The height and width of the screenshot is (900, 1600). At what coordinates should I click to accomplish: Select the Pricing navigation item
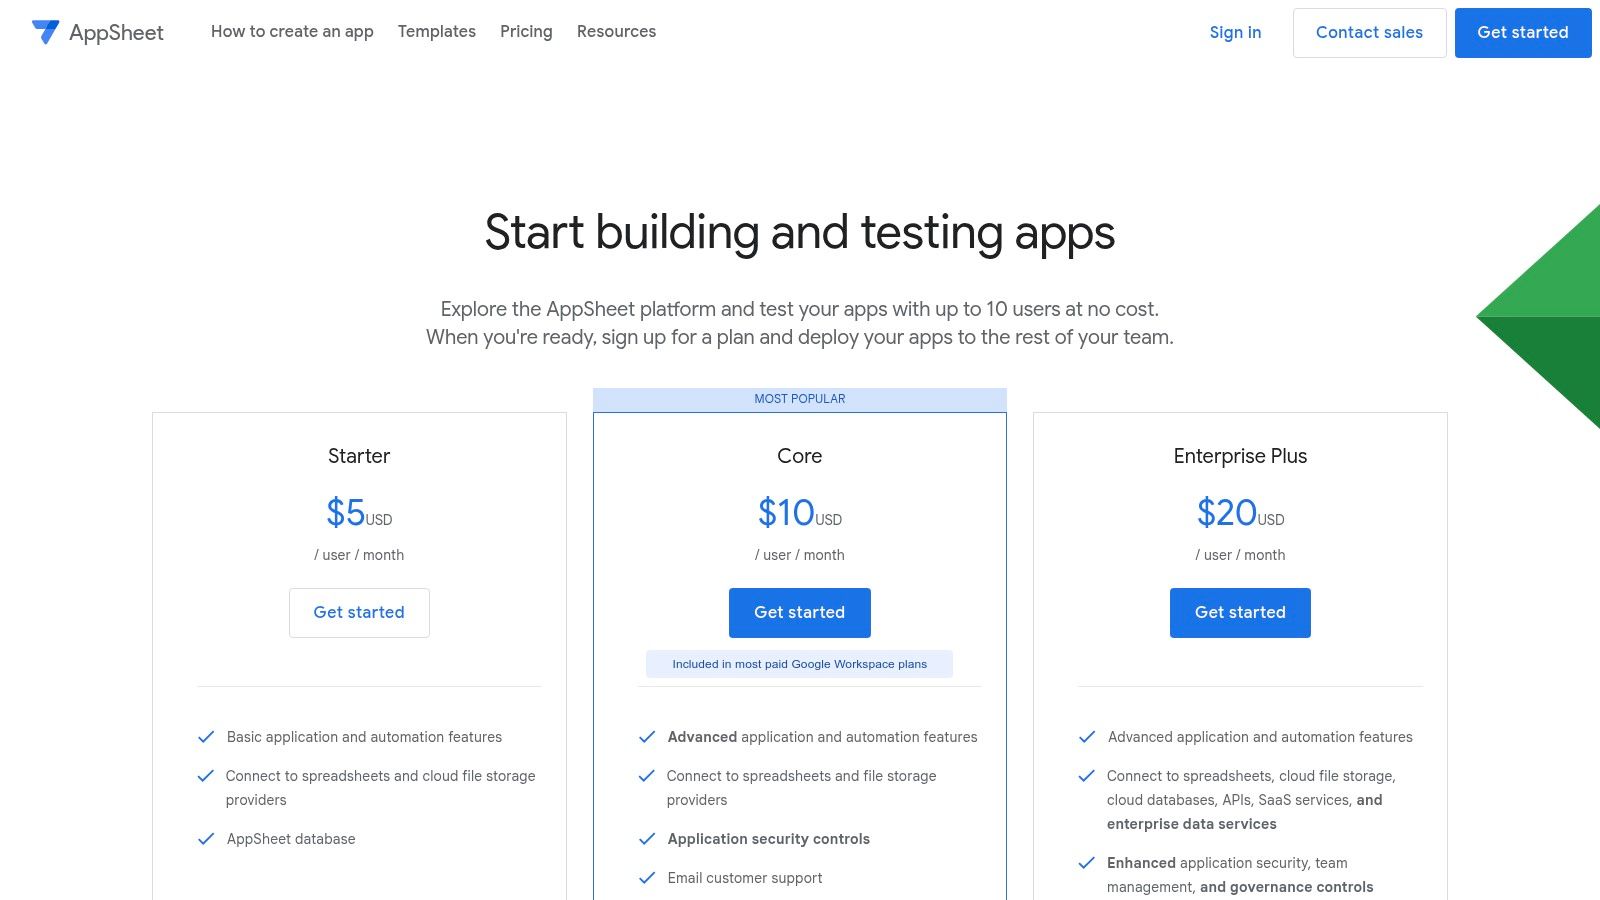point(526,31)
